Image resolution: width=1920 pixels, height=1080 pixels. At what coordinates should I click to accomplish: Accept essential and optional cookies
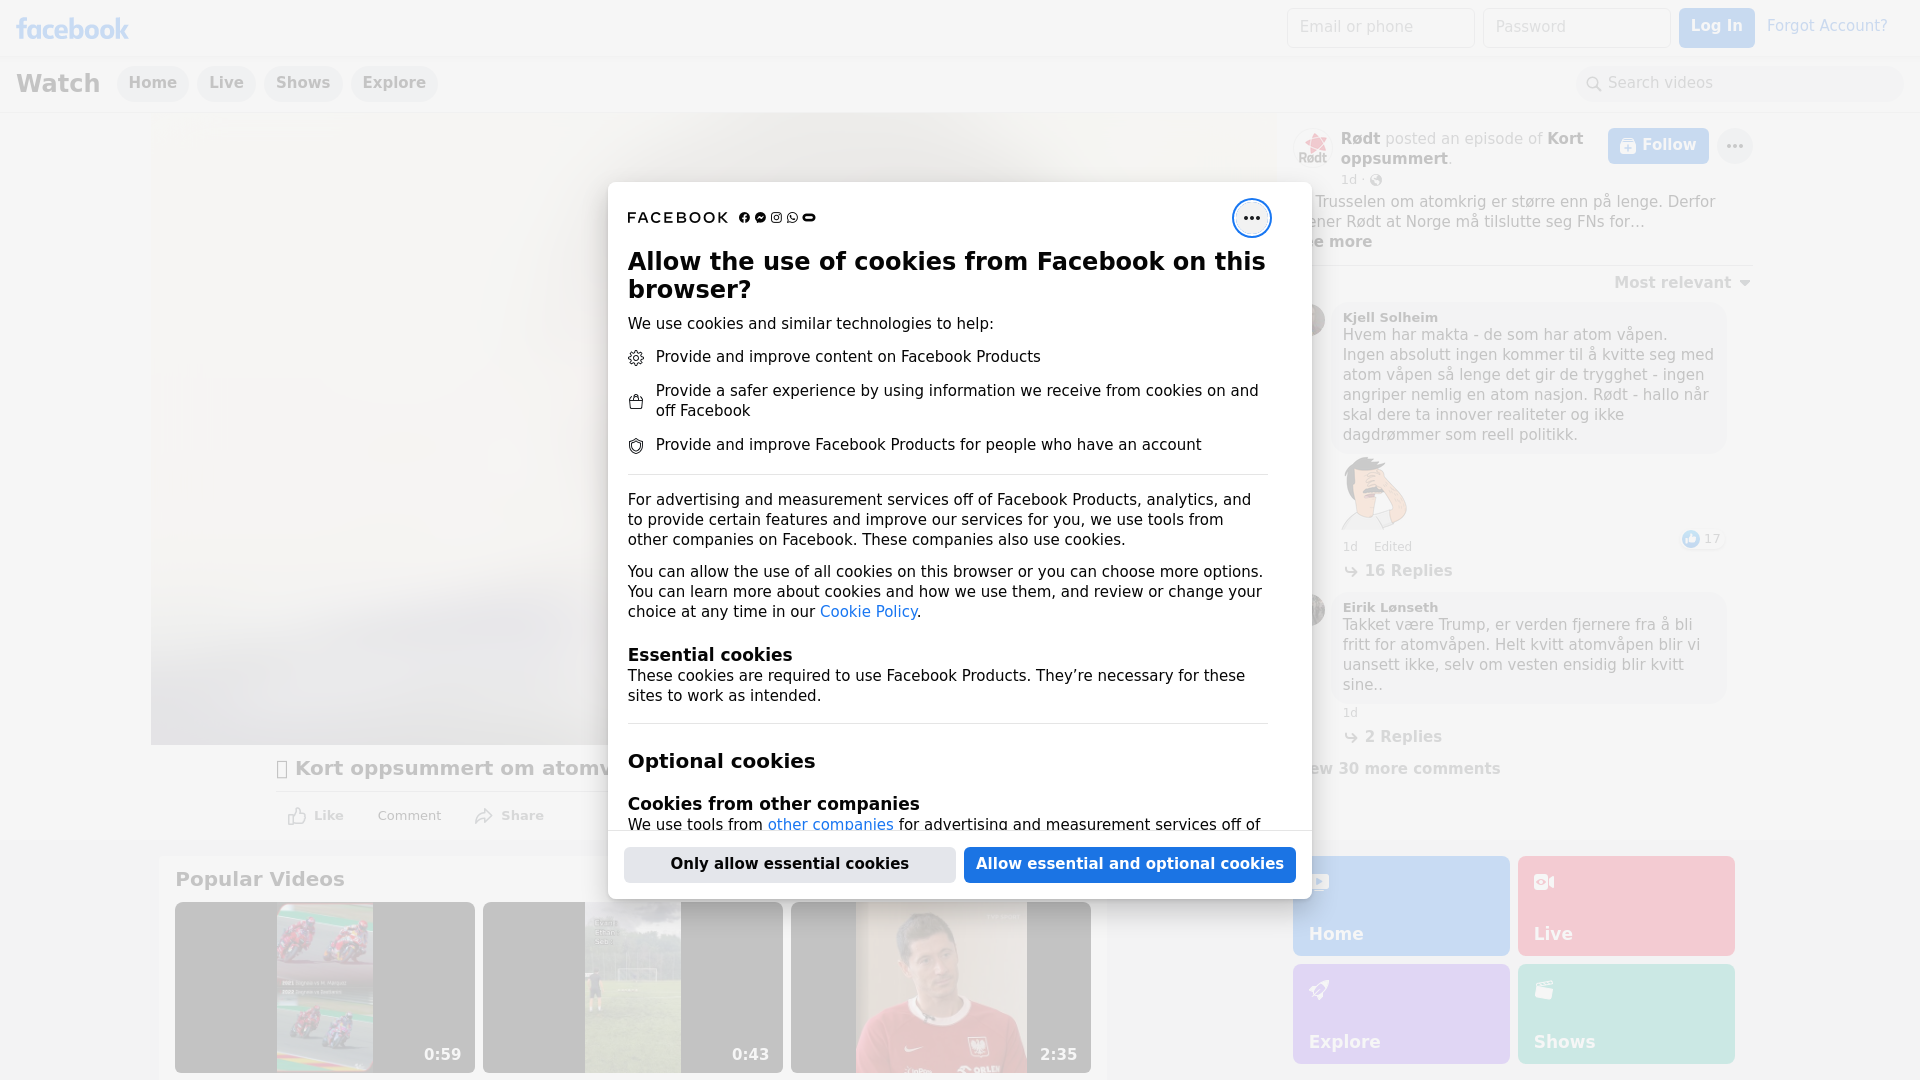(x=1130, y=865)
